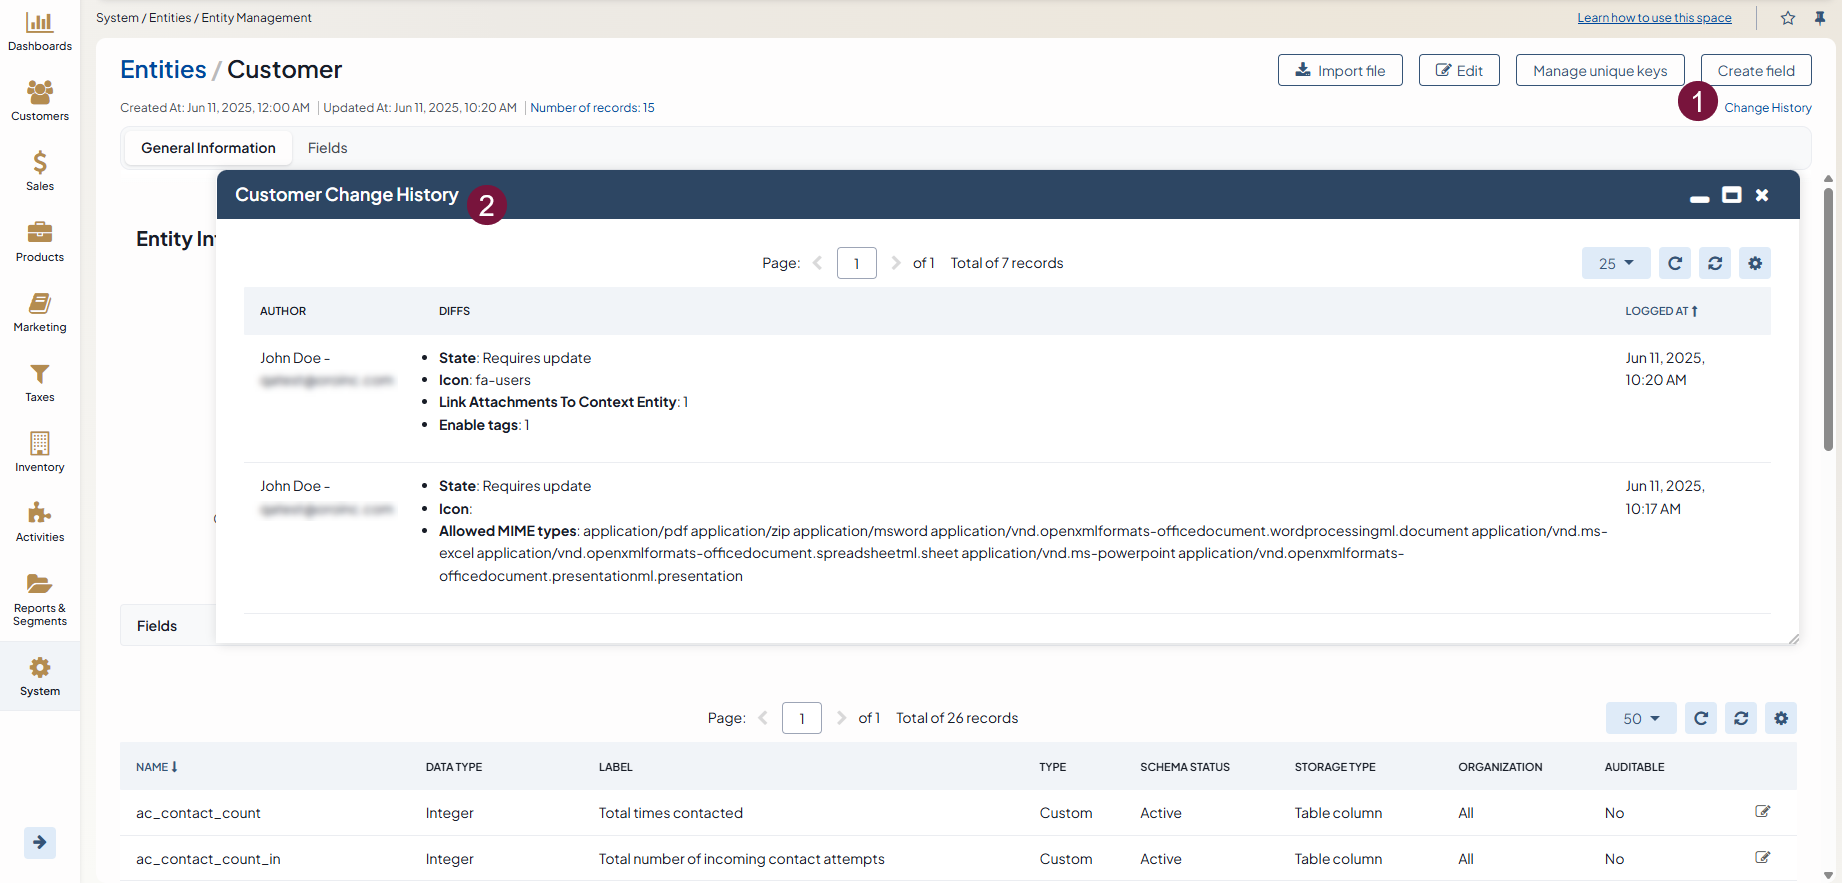1842x883 pixels.
Task: Open grid settings gear in Change History
Action: pos(1755,263)
